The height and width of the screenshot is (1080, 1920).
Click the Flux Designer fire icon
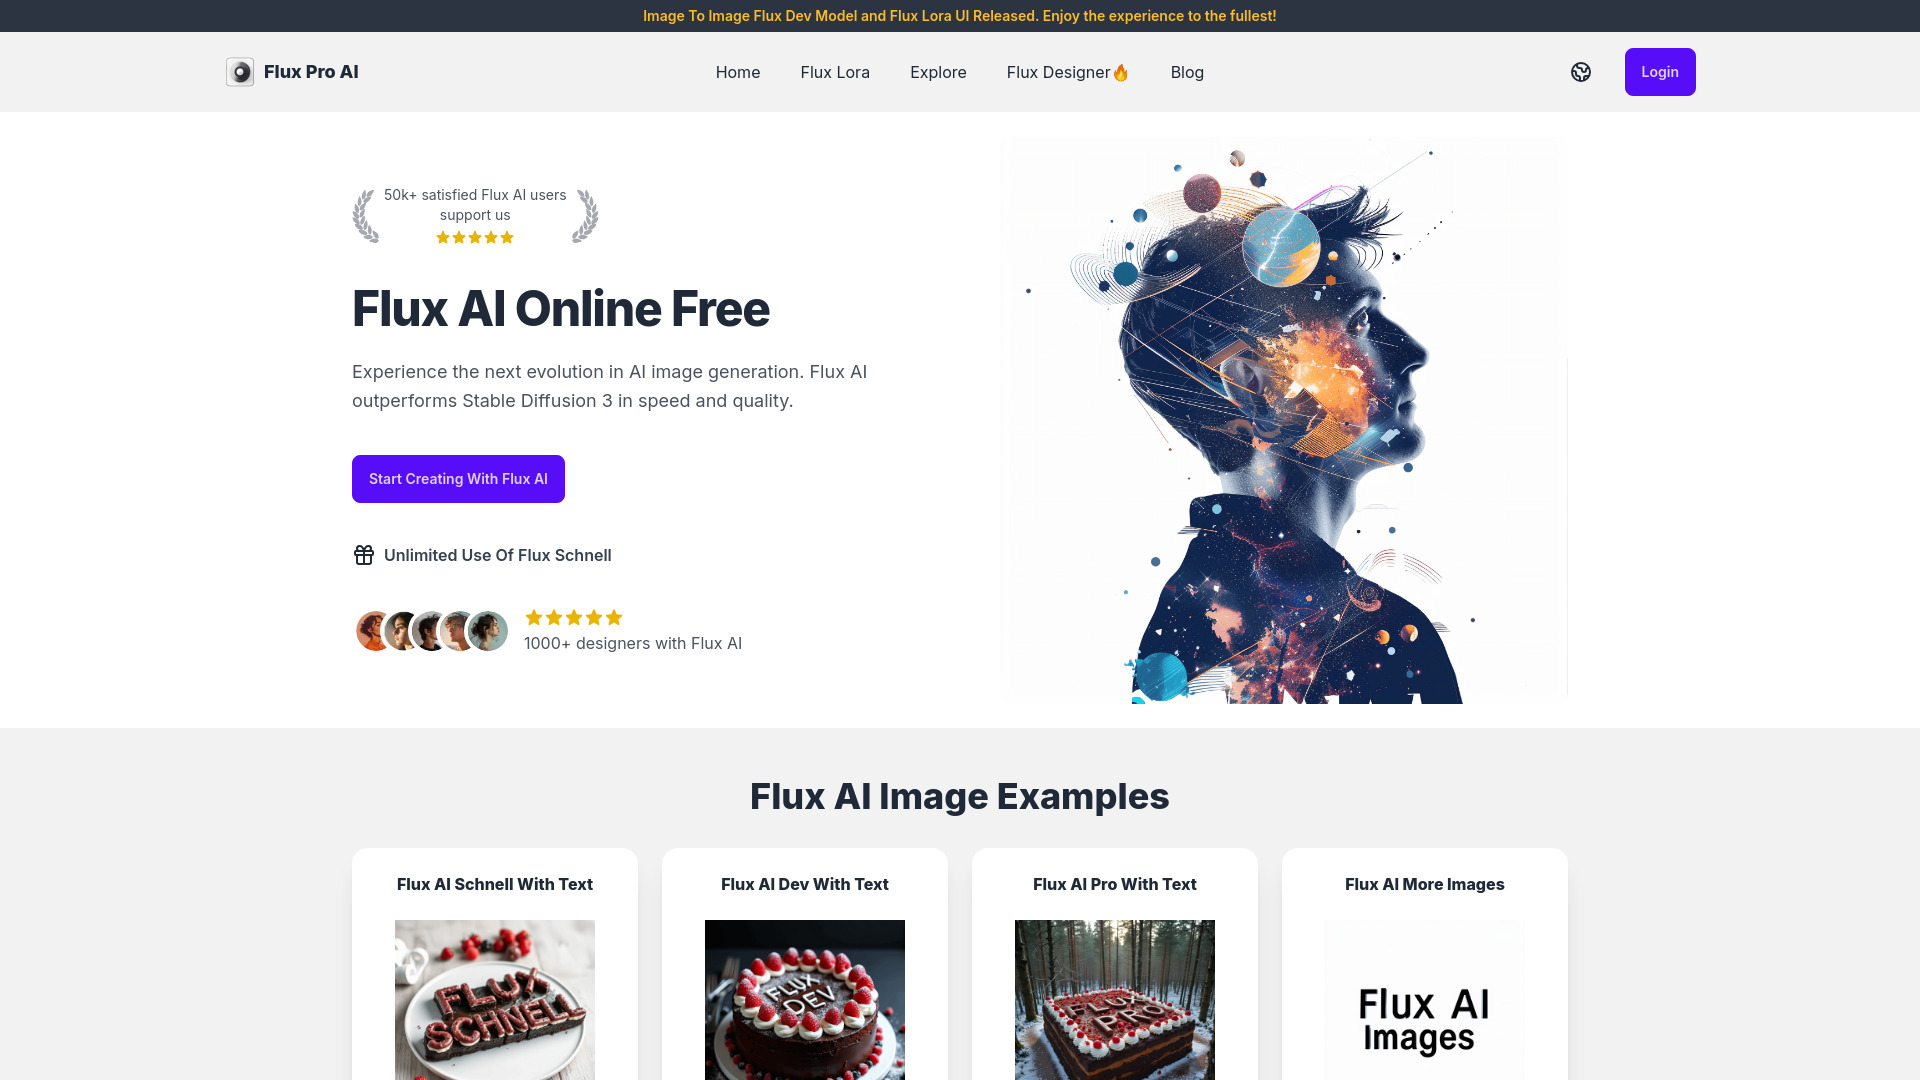[1121, 73]
